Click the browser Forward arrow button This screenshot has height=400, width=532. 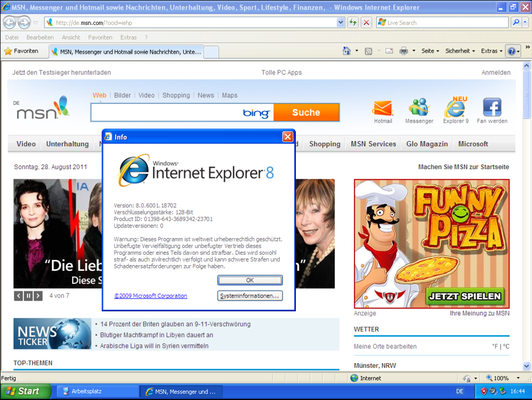pyautogui.click(x=24, y=23)
